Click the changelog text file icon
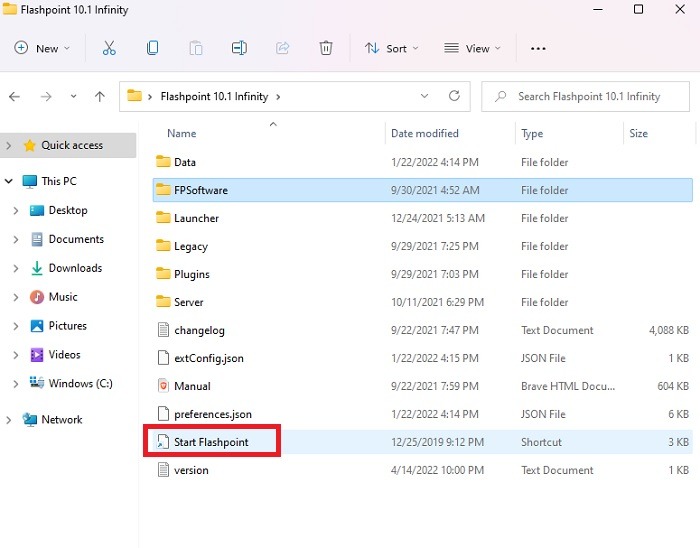 point(163,330)
